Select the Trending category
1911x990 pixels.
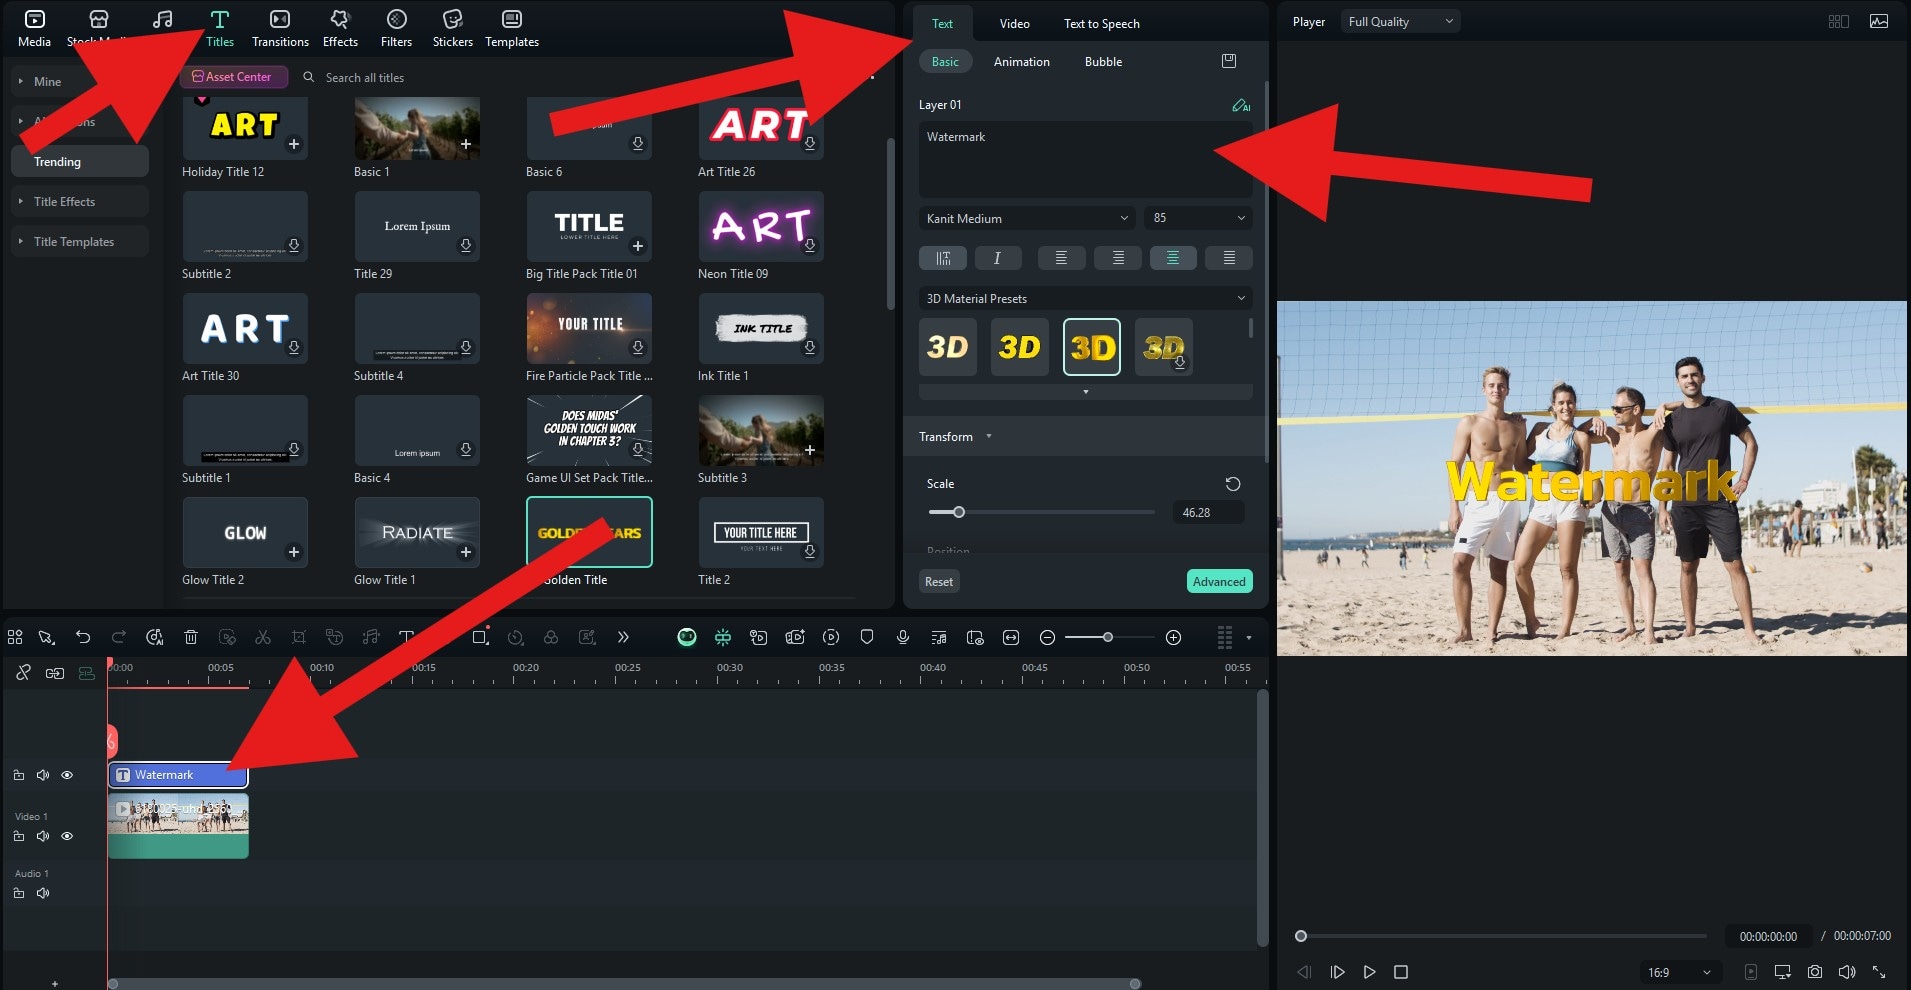pyautogui.click(x=80, y=161)
